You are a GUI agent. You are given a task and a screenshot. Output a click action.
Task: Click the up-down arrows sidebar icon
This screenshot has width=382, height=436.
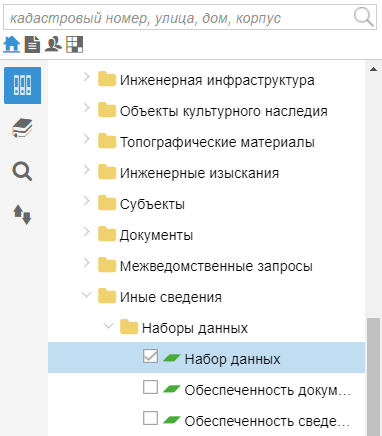point(22,214)
